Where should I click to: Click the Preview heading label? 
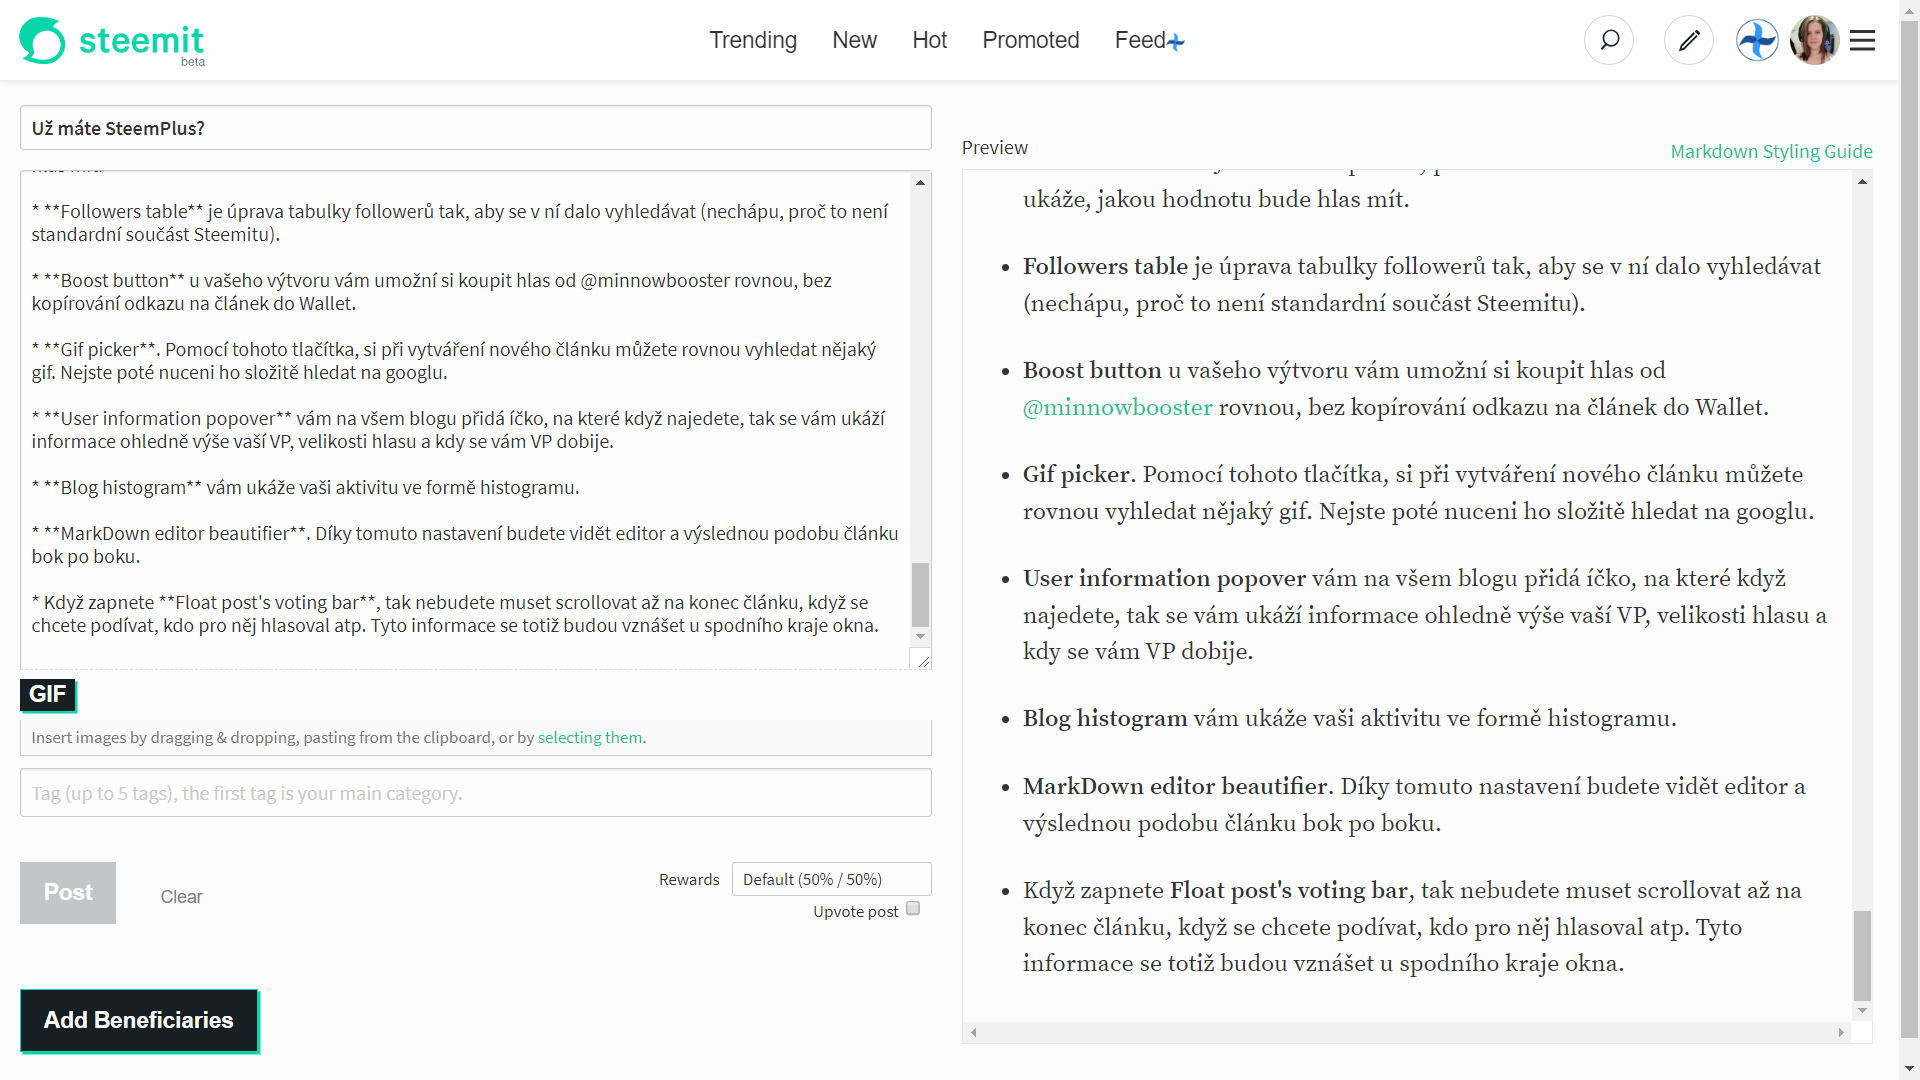(x=994, y=147)
